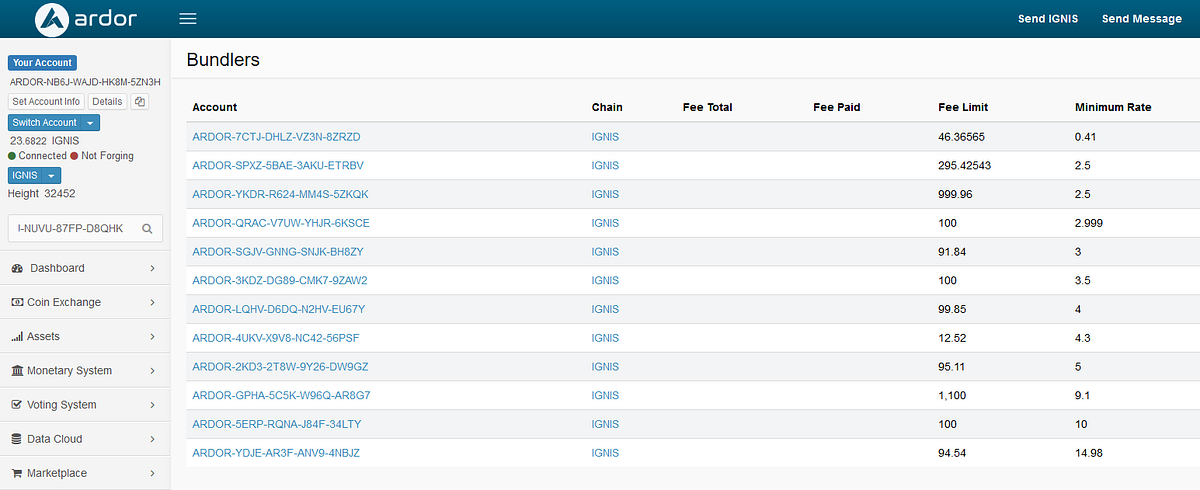The image size is (1200, 490).
Task: Click the search magnifier icon
Action: (147, 229)
